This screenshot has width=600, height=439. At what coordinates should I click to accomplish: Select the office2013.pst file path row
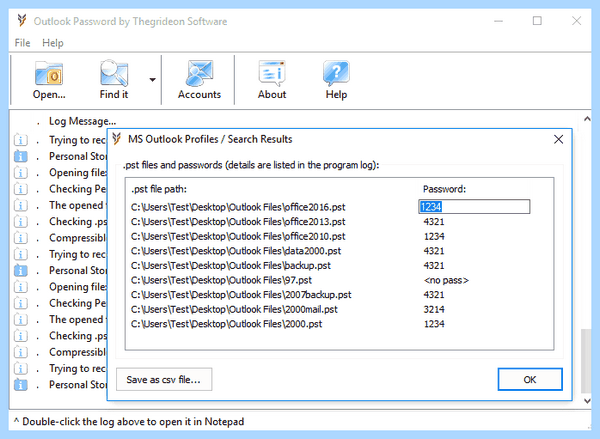pyautogui.click(x=238, y=222)
